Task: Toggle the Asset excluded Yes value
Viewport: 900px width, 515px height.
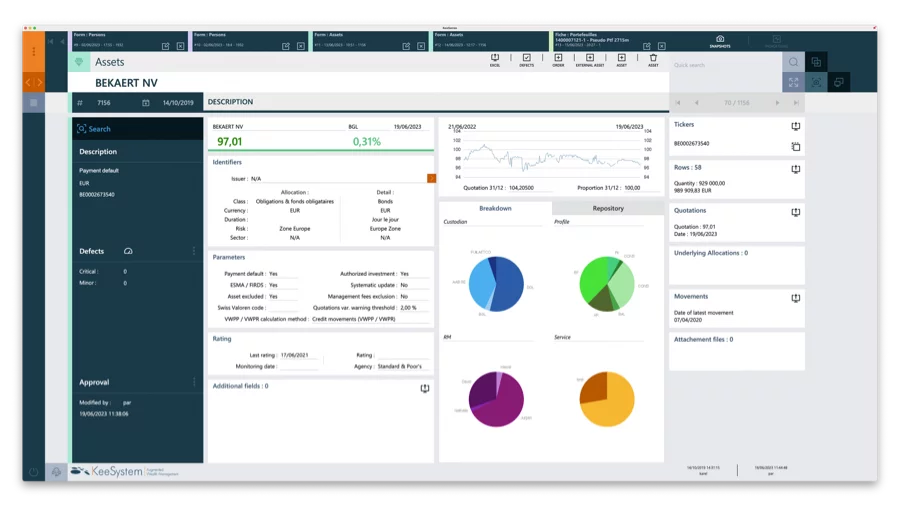Action: (280, 297)
